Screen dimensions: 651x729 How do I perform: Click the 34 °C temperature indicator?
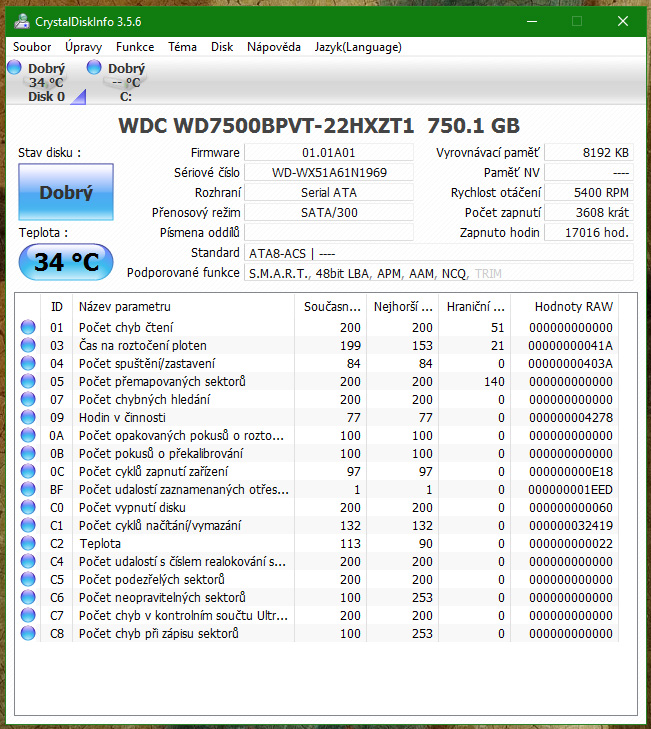click(66, 262)
